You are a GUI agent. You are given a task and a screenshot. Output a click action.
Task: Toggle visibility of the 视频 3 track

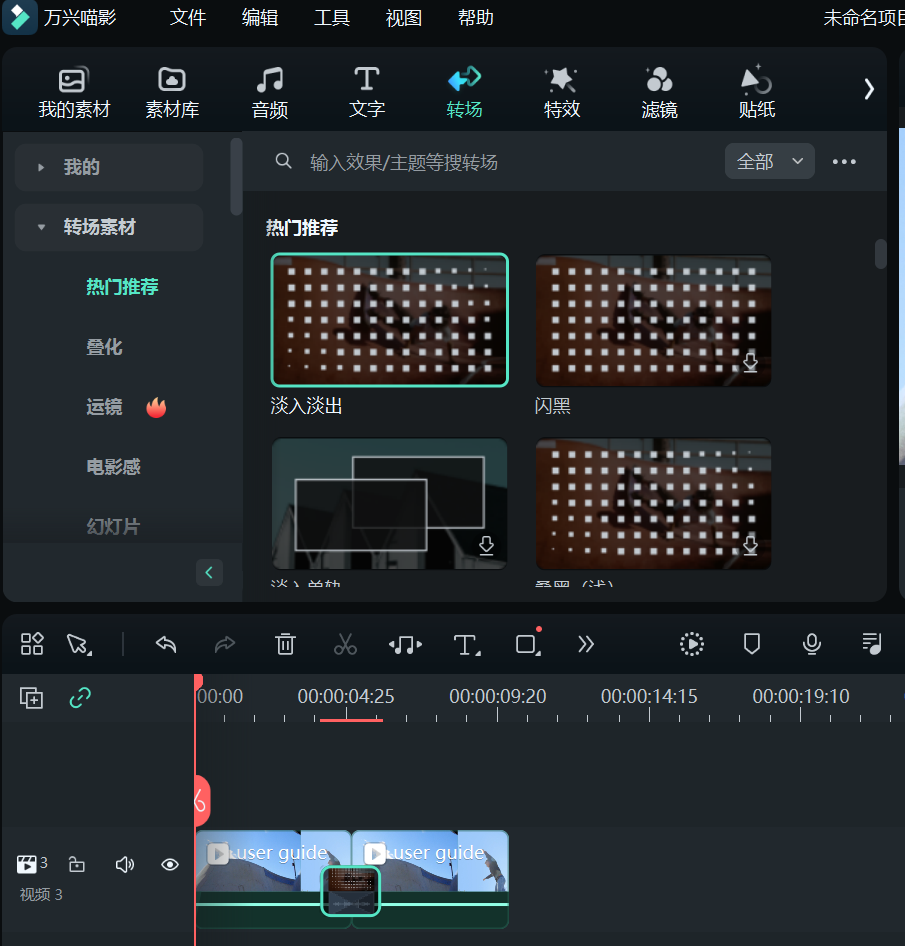[170, 864]
